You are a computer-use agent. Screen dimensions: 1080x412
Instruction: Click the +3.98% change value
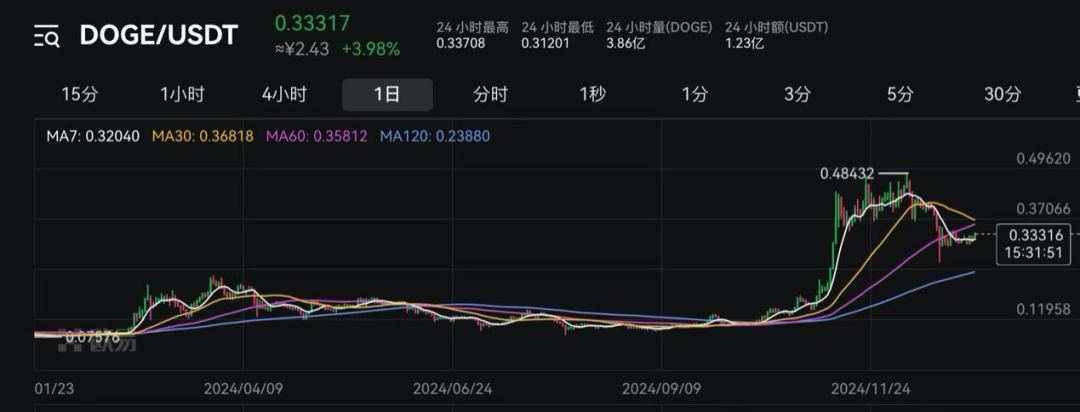(x=371, y=50)
